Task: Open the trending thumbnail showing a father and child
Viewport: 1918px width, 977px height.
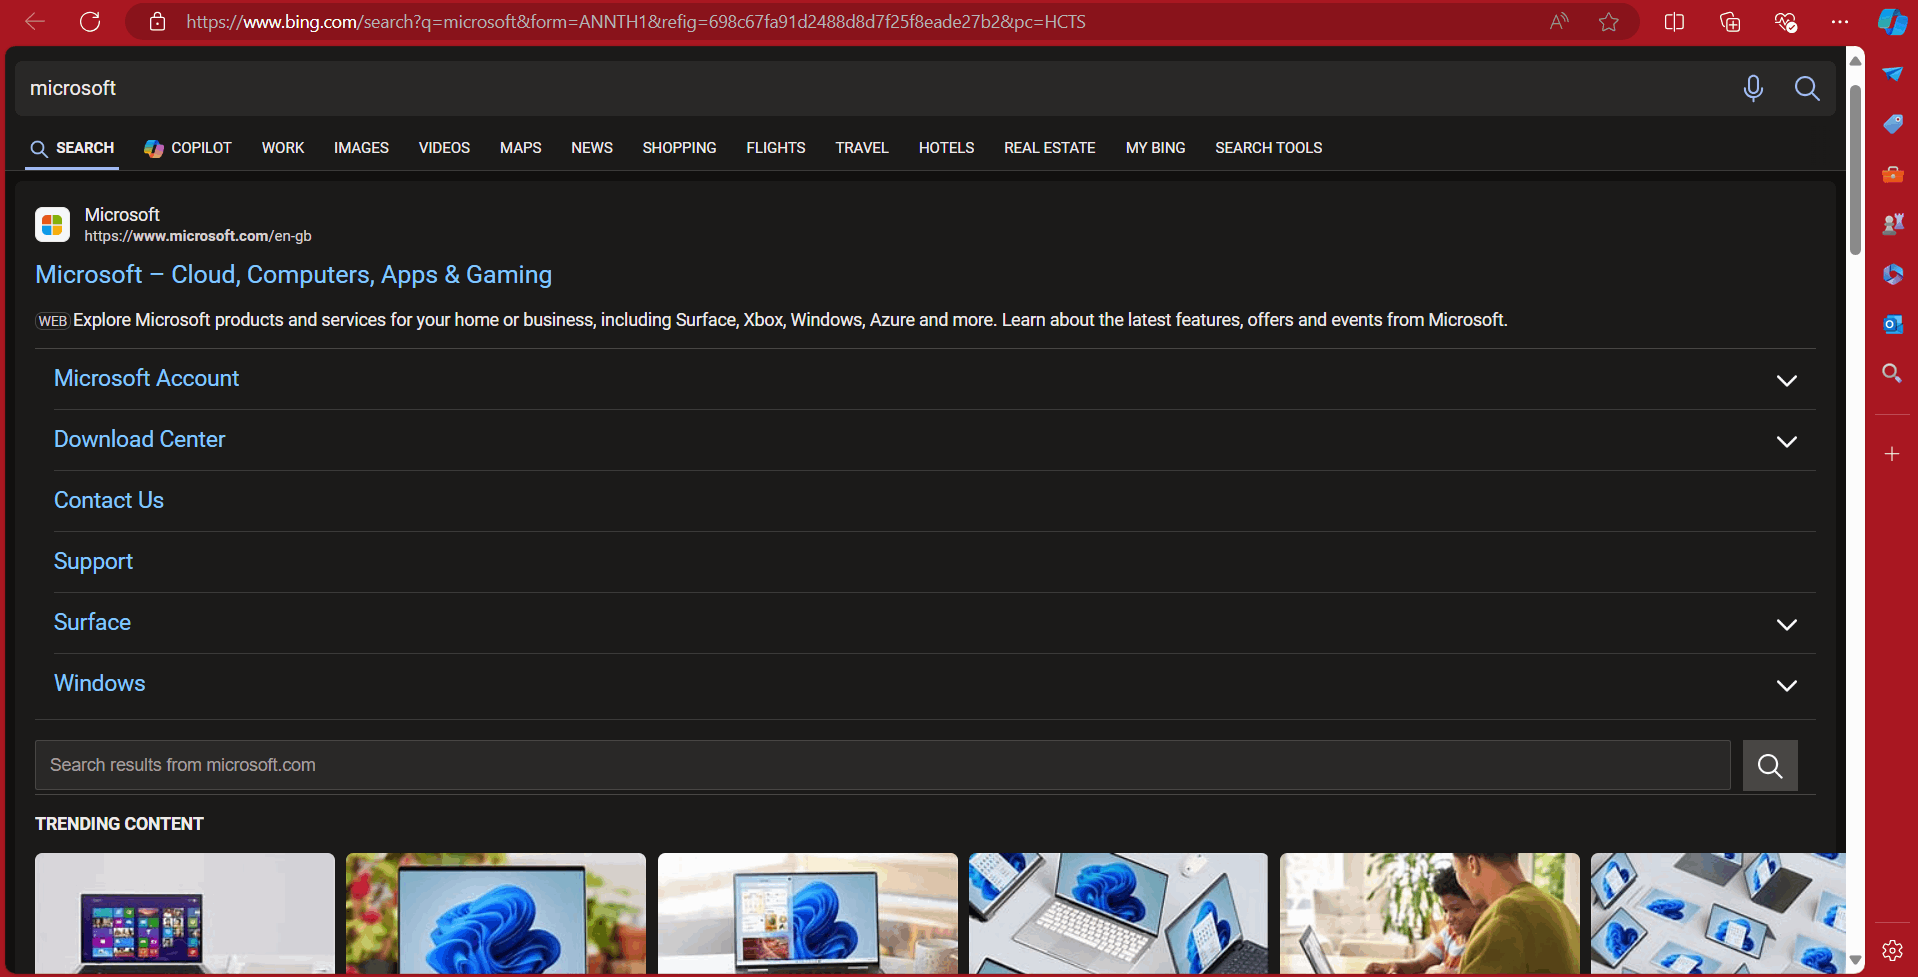Action: click(1430, 913)
